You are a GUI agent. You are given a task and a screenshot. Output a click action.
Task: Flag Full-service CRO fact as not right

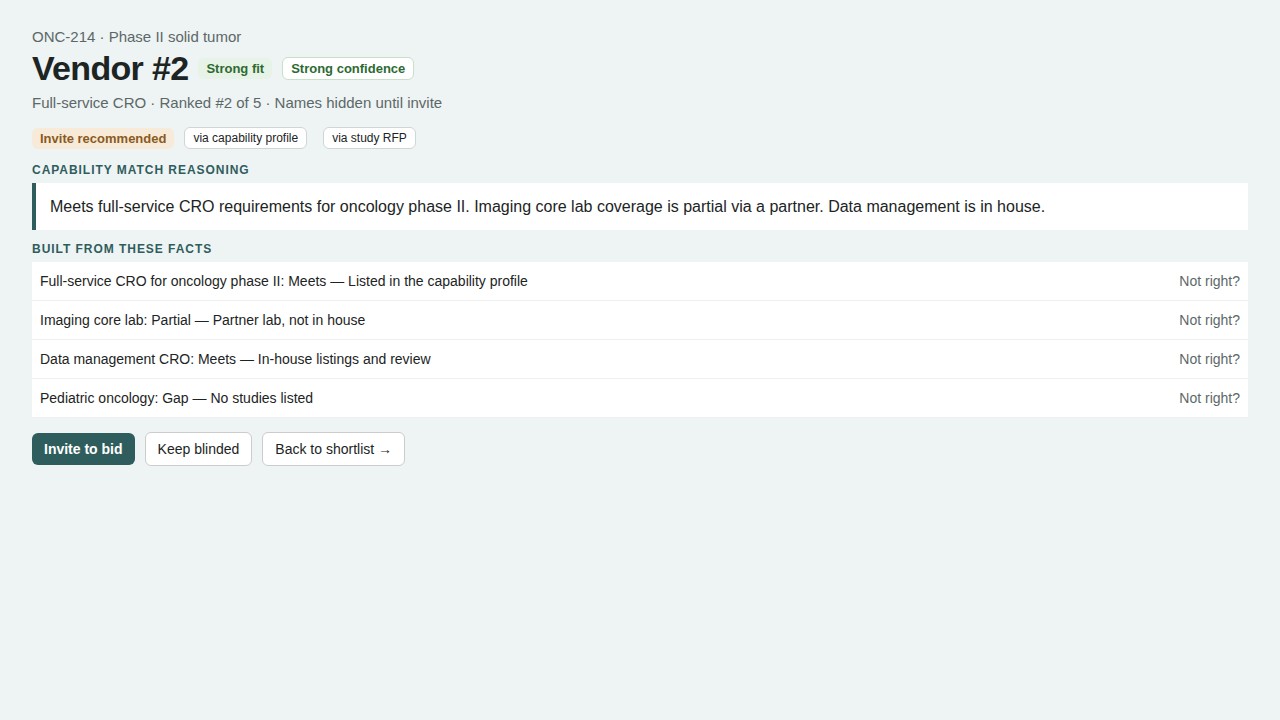pos(1209,281)
